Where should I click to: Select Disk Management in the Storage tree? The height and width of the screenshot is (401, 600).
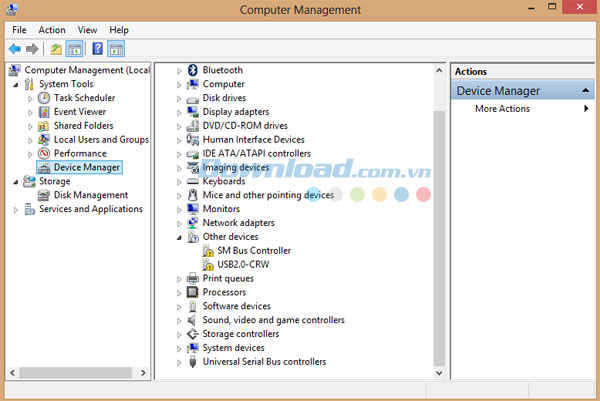point(90,195)
